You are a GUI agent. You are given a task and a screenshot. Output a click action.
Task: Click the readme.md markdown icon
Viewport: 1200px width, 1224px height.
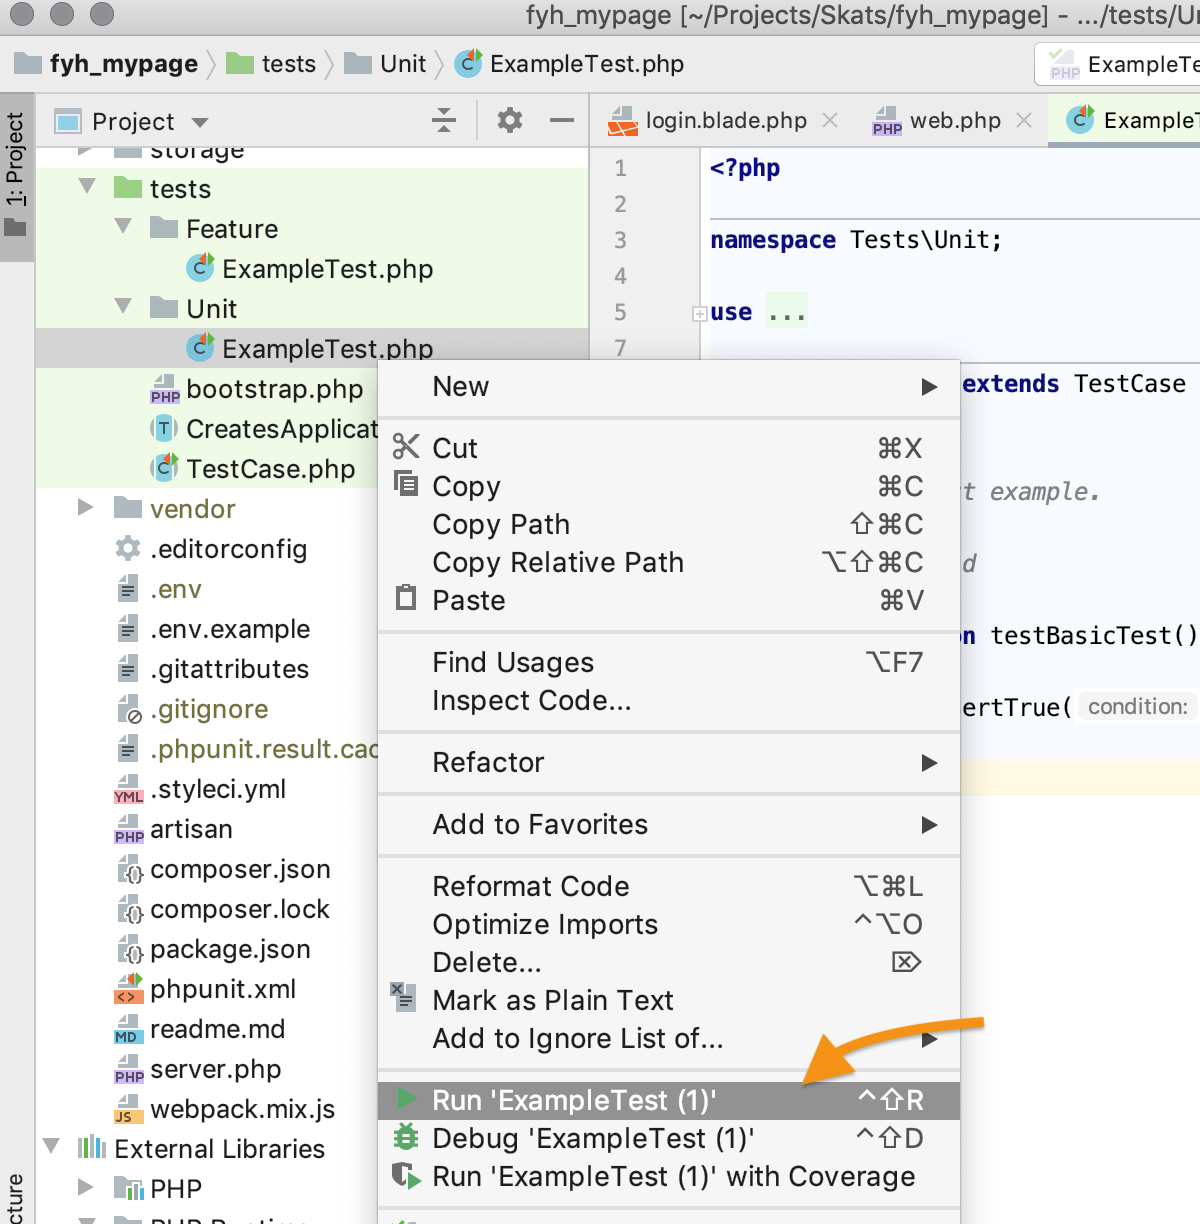click(x=129, y=1030)
